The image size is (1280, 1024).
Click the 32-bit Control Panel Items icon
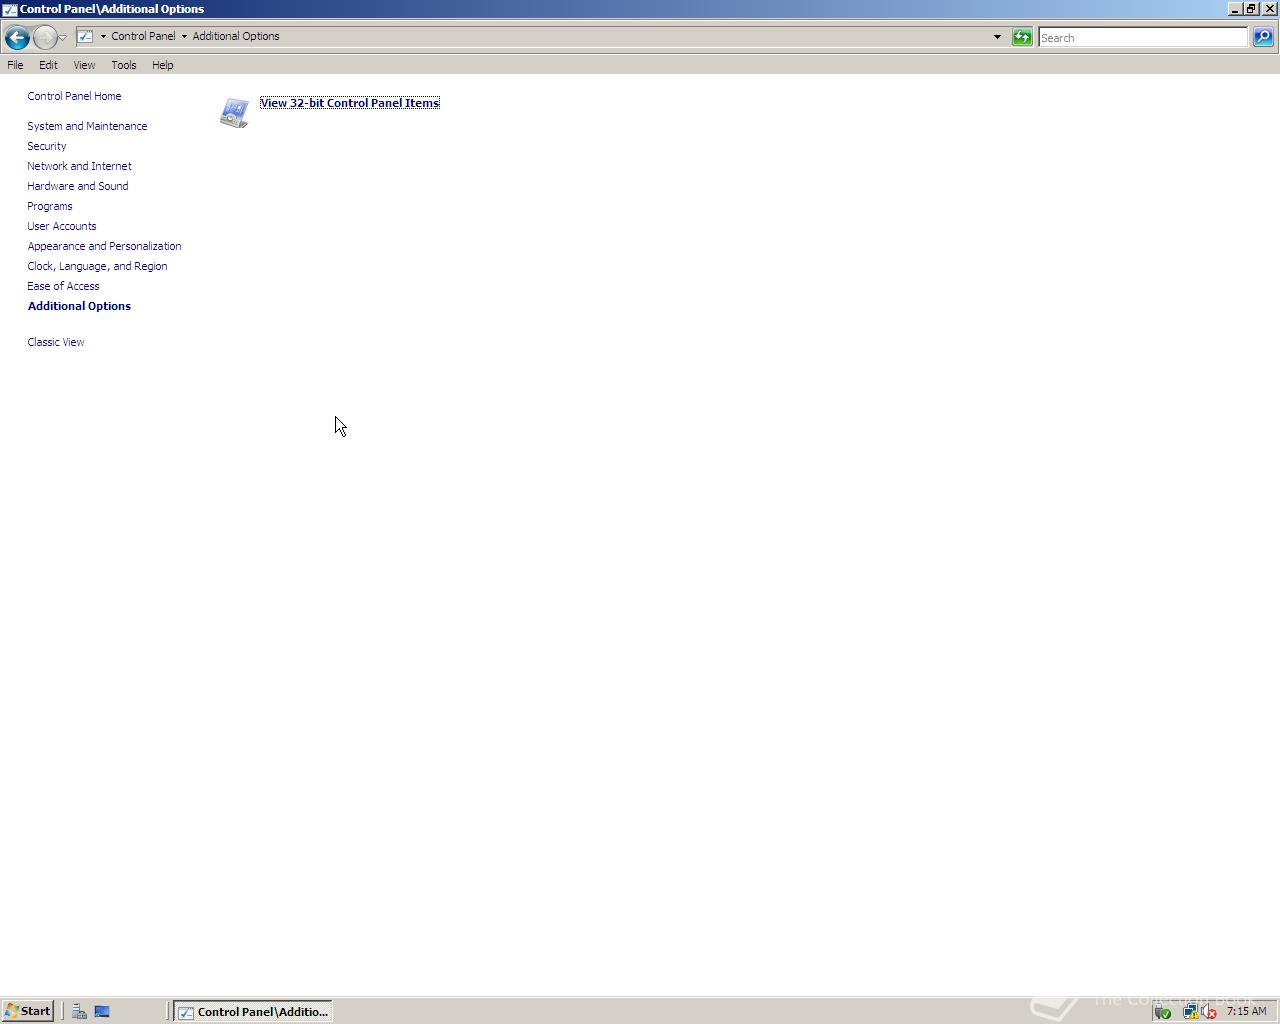pos(234,112)
